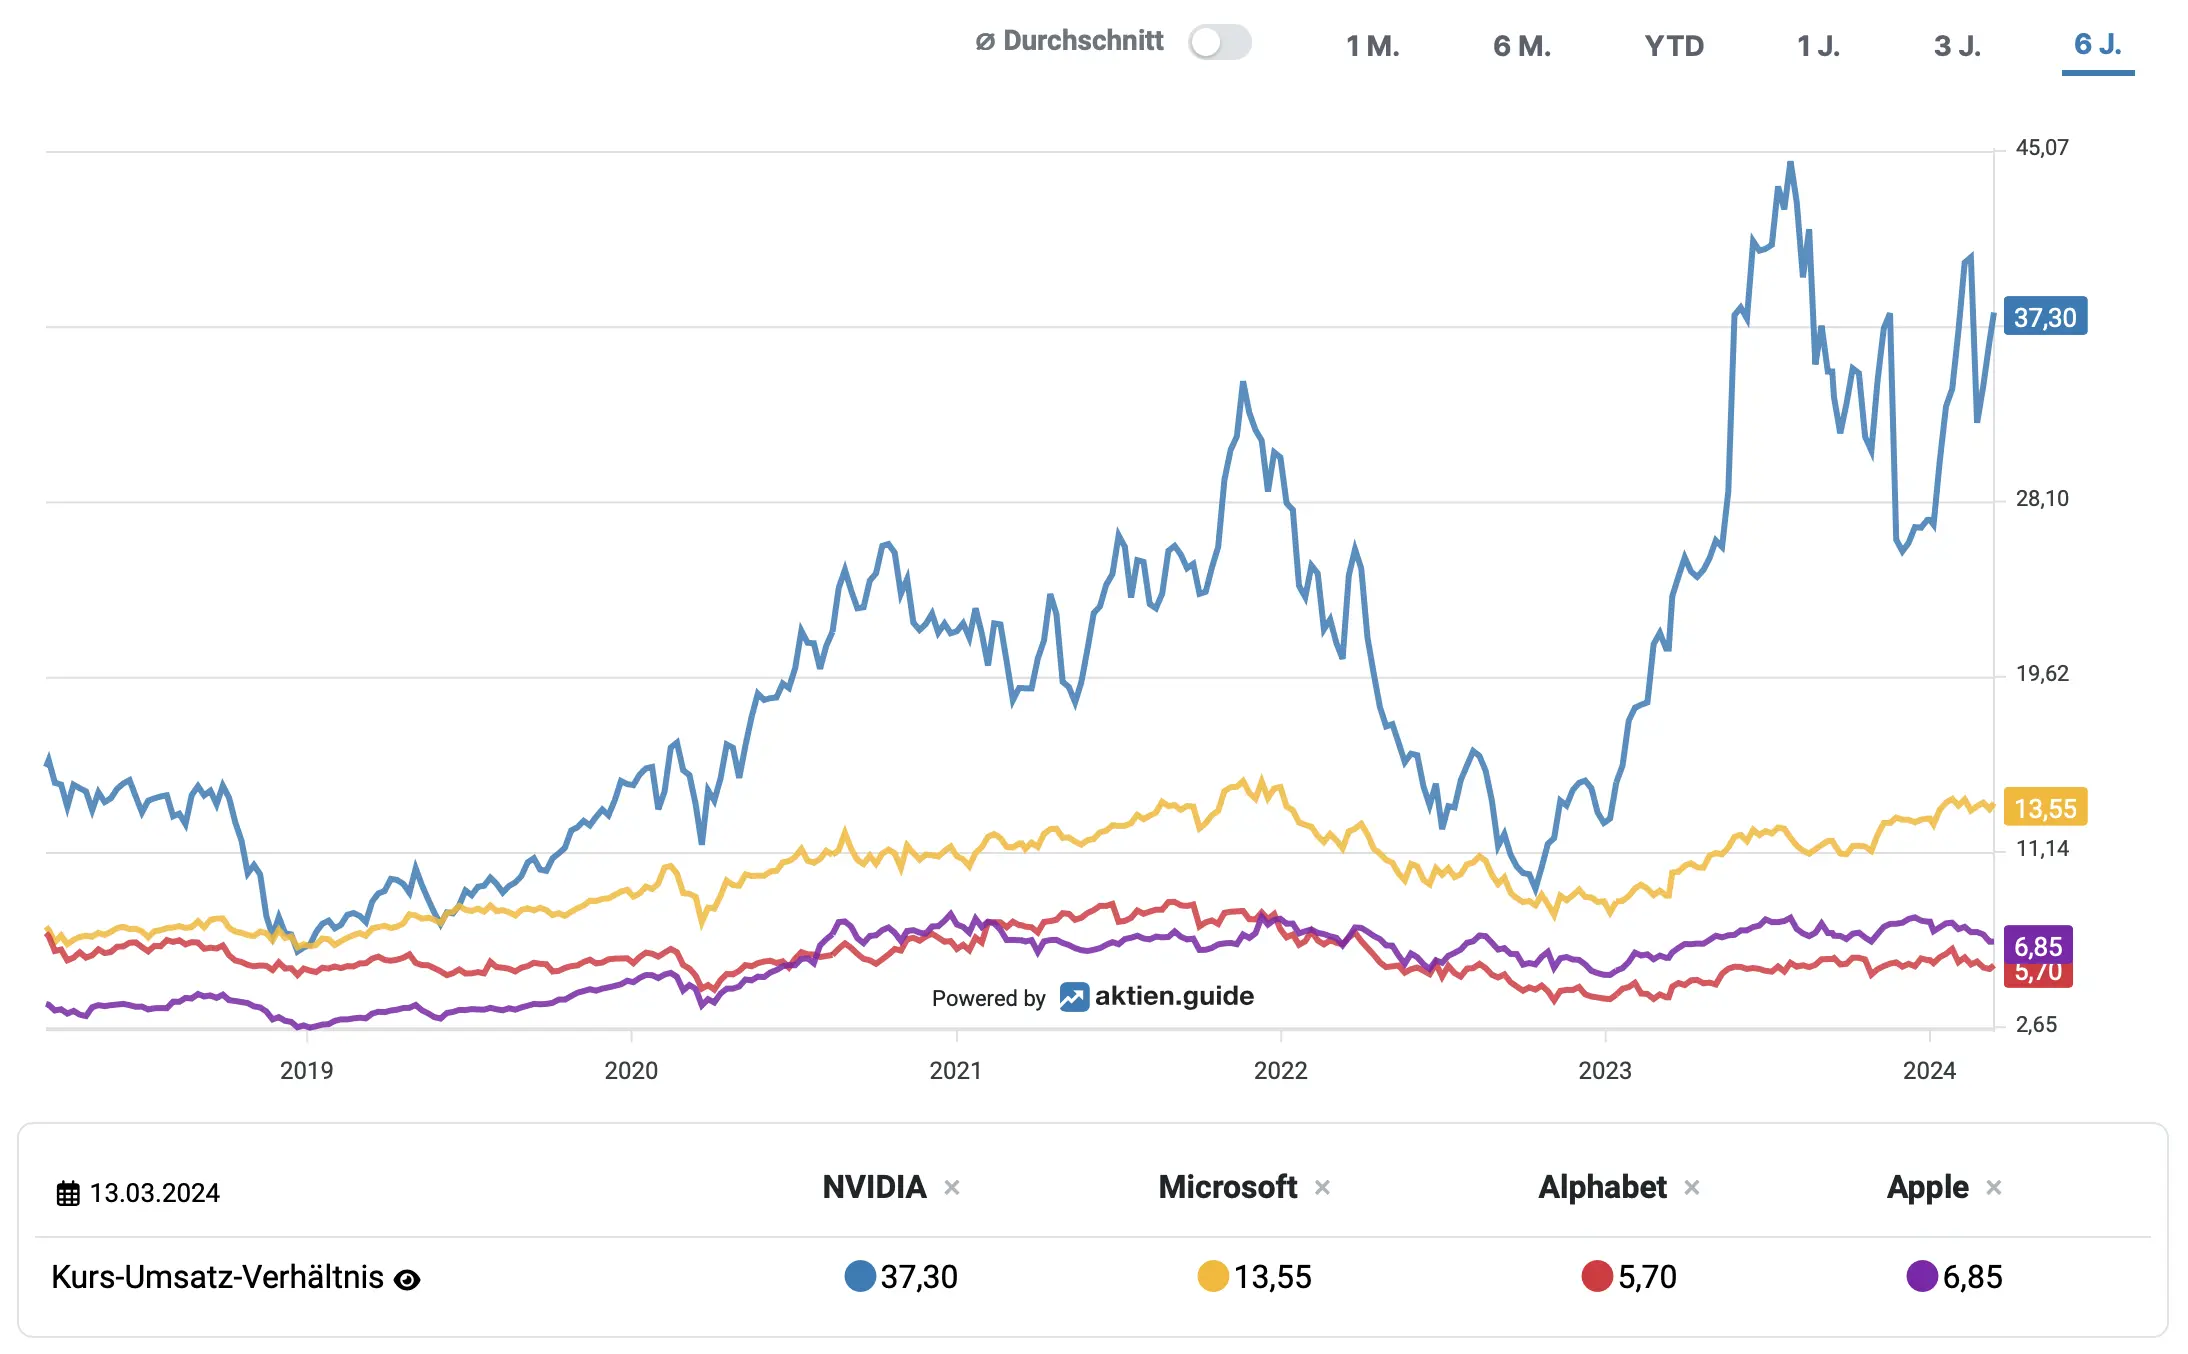Remove Alphabet from the comparison
The width and height of the screenshot is (2188, 1354).
point(1692,1187)
